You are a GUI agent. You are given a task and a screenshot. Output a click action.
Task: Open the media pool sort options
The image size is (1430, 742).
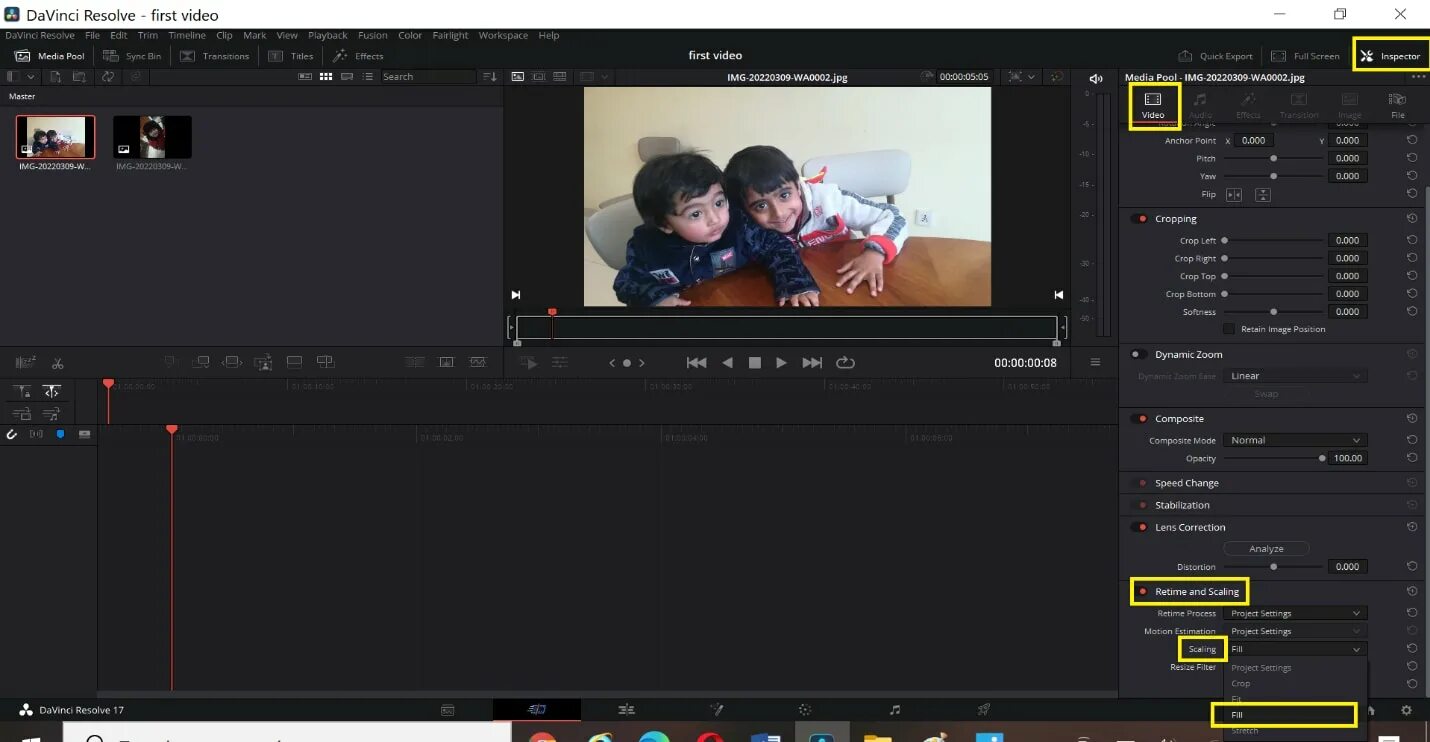tap(489, 76)
